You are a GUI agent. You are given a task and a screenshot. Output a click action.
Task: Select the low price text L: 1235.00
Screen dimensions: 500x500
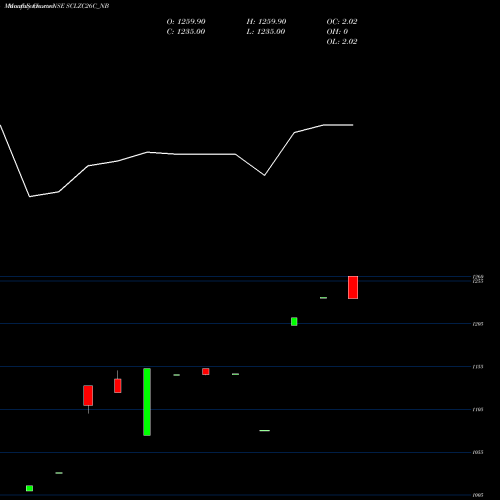pos(266,32)
